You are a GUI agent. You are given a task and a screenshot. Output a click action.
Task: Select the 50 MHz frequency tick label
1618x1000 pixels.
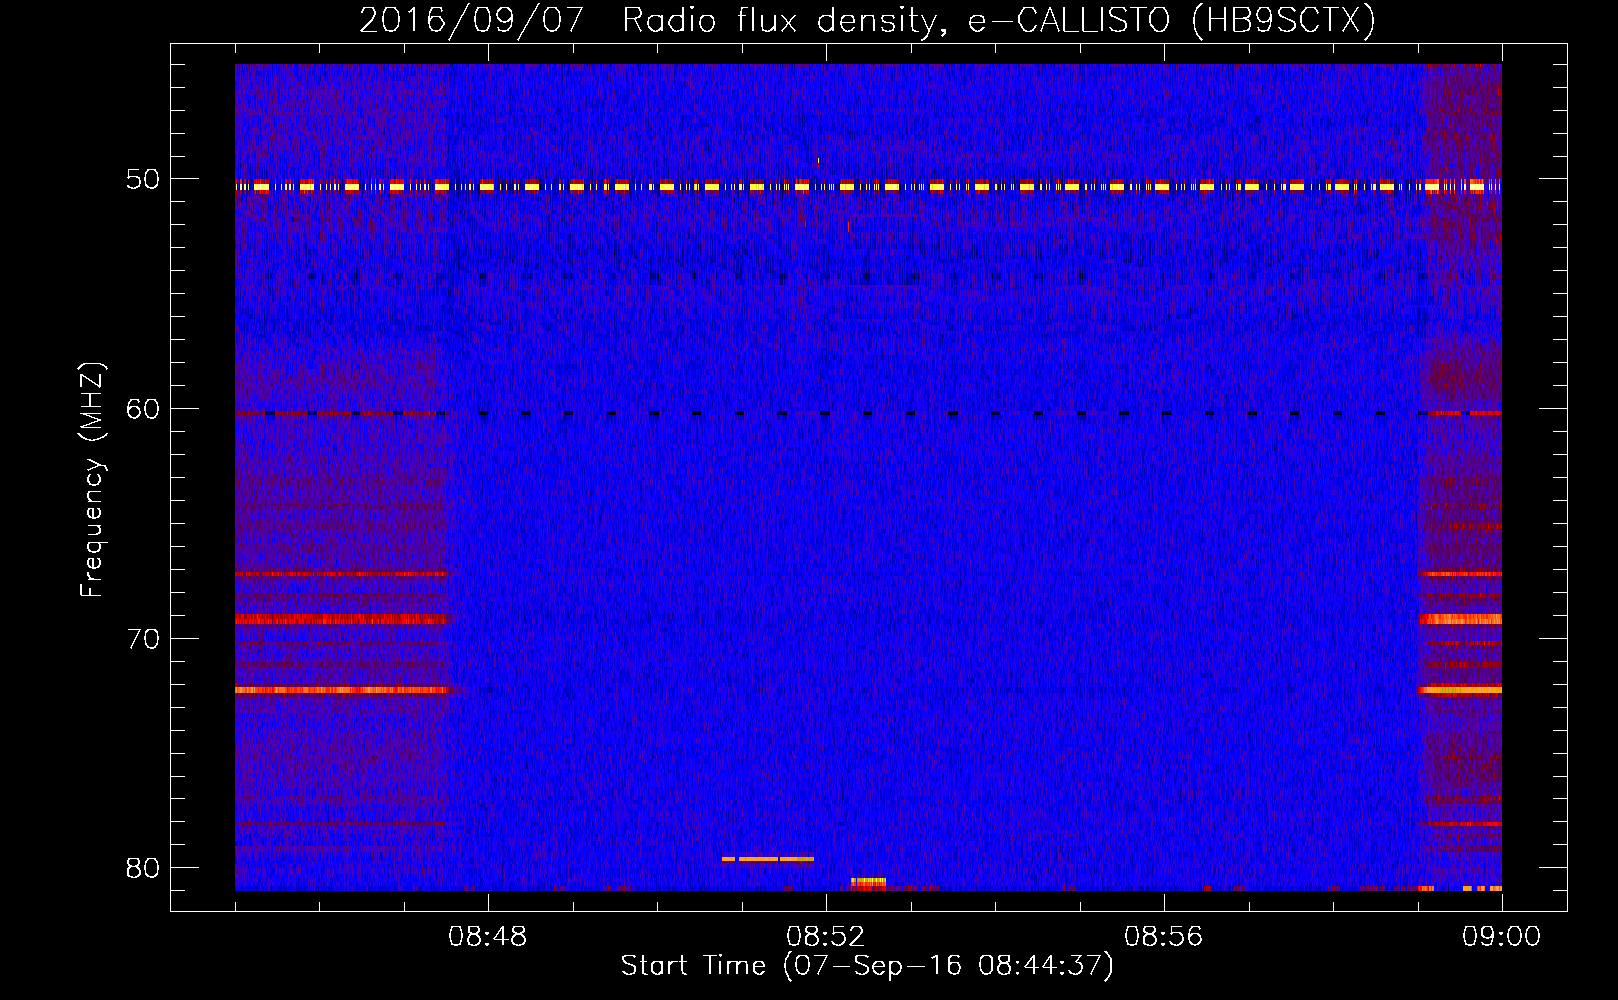pyautogui.click(x=142, y=179)
